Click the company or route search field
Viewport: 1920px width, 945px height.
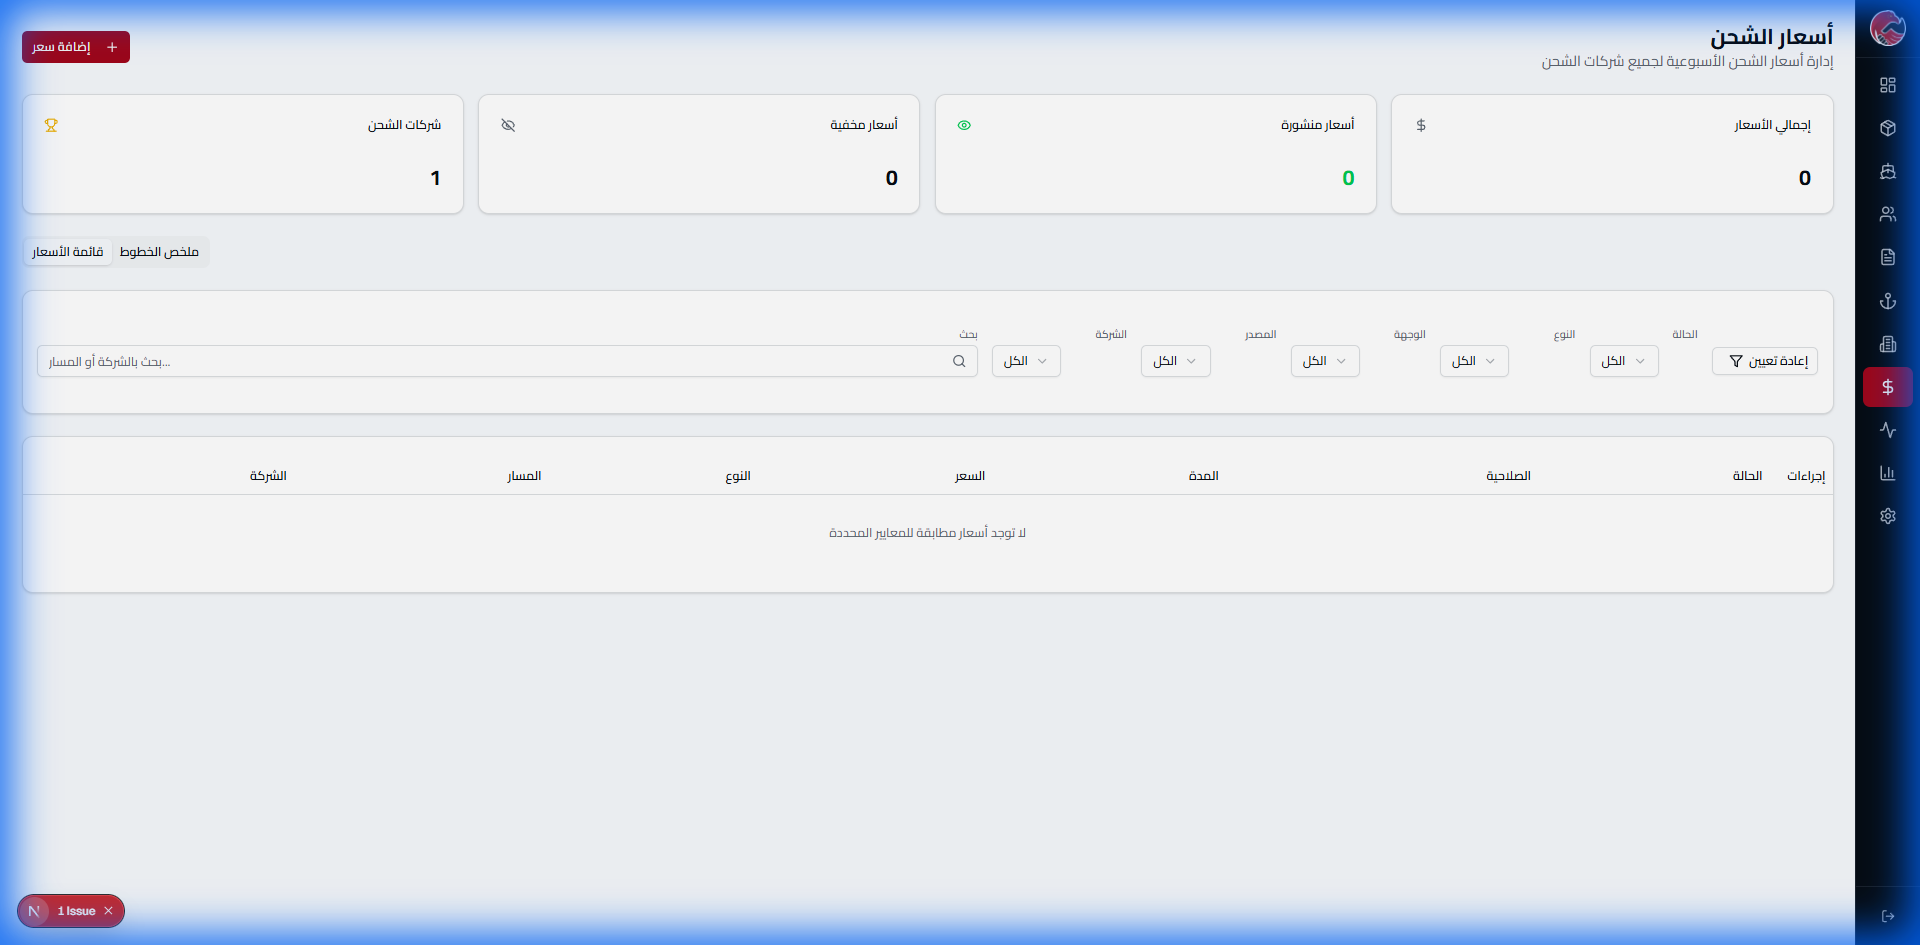(500, 362)
